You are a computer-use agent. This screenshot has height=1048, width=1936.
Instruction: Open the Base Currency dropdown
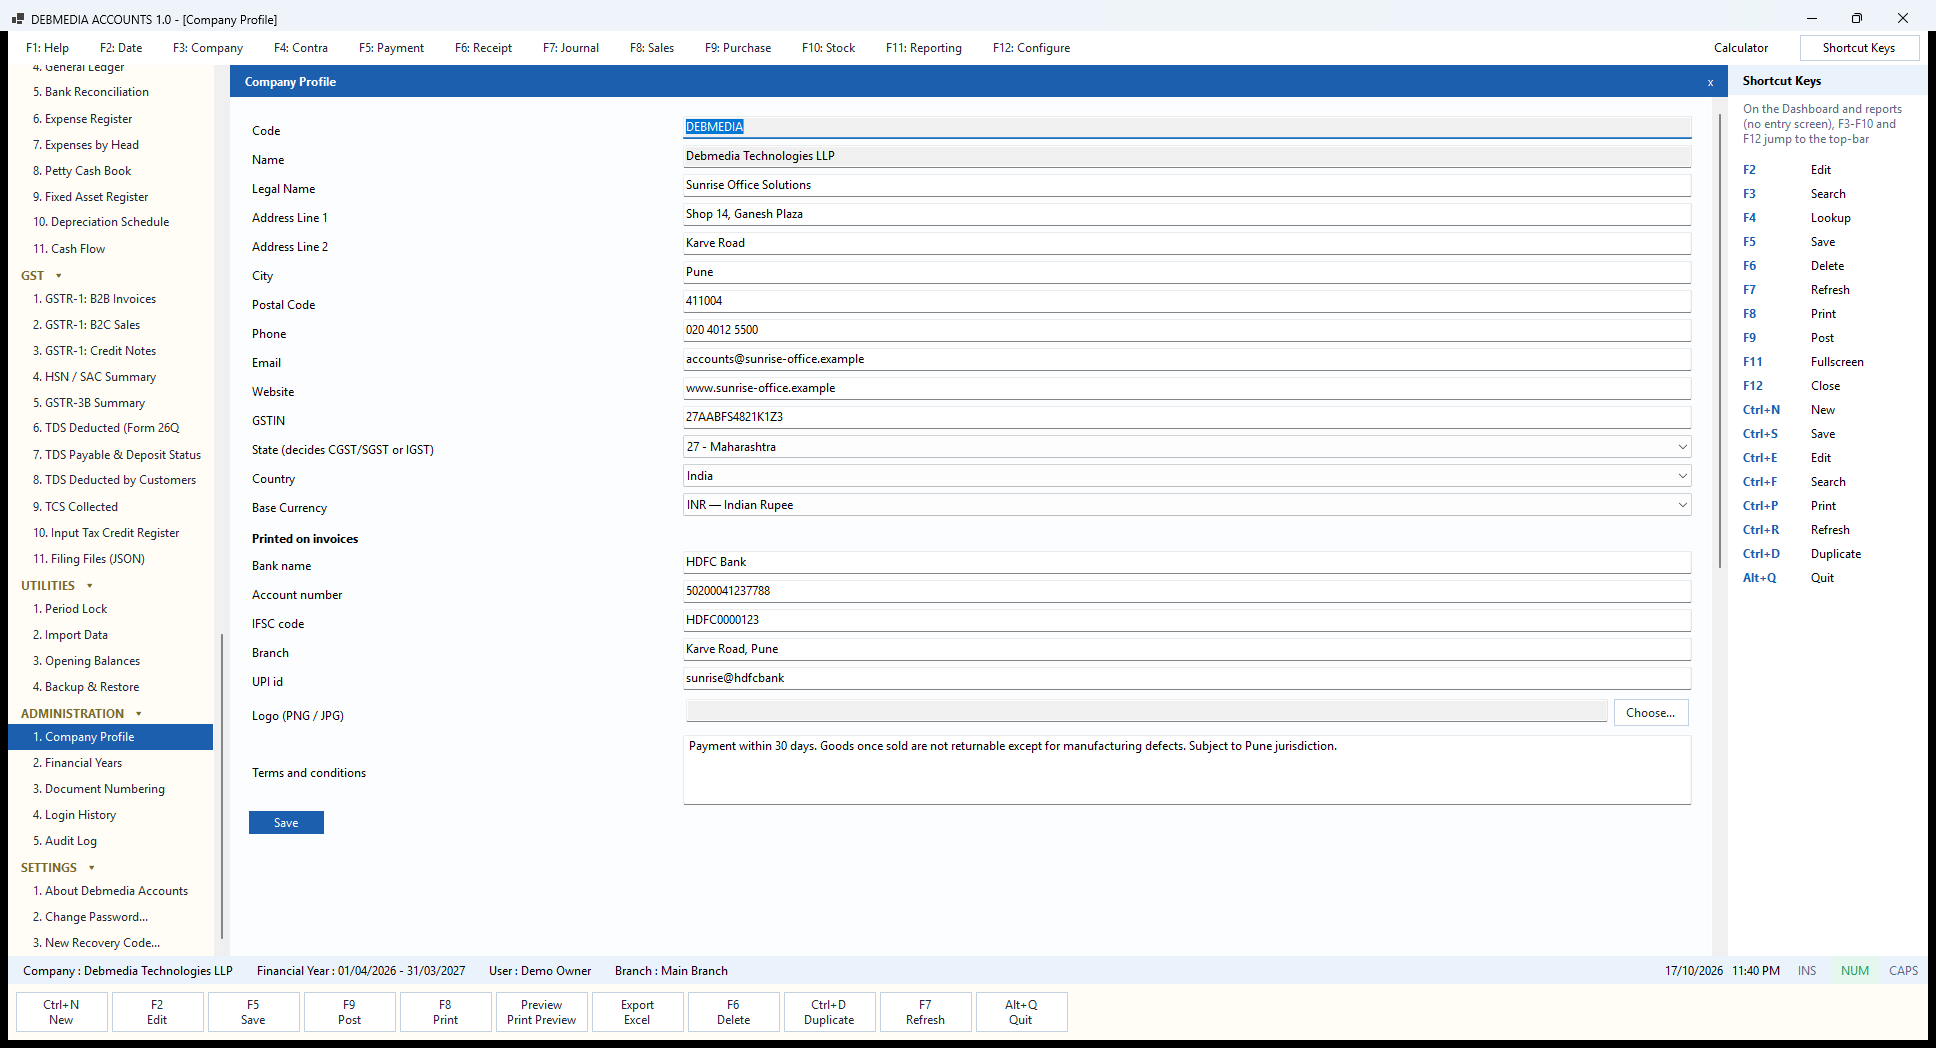pyautogui.click(x=1187, y=505)
